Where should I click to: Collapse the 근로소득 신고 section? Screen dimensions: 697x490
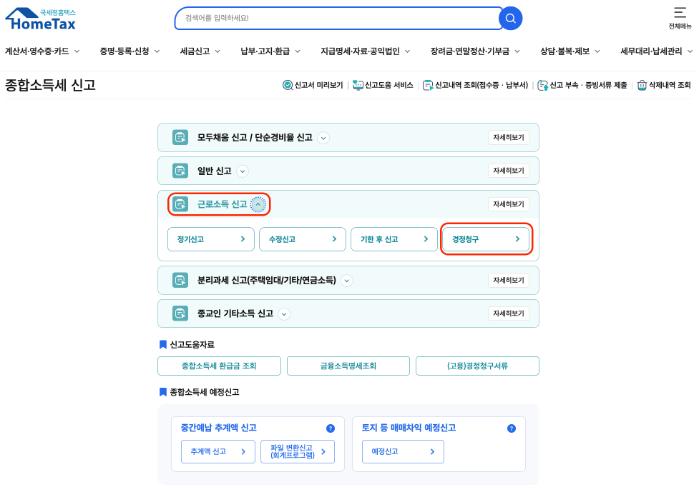pos(258,205)
